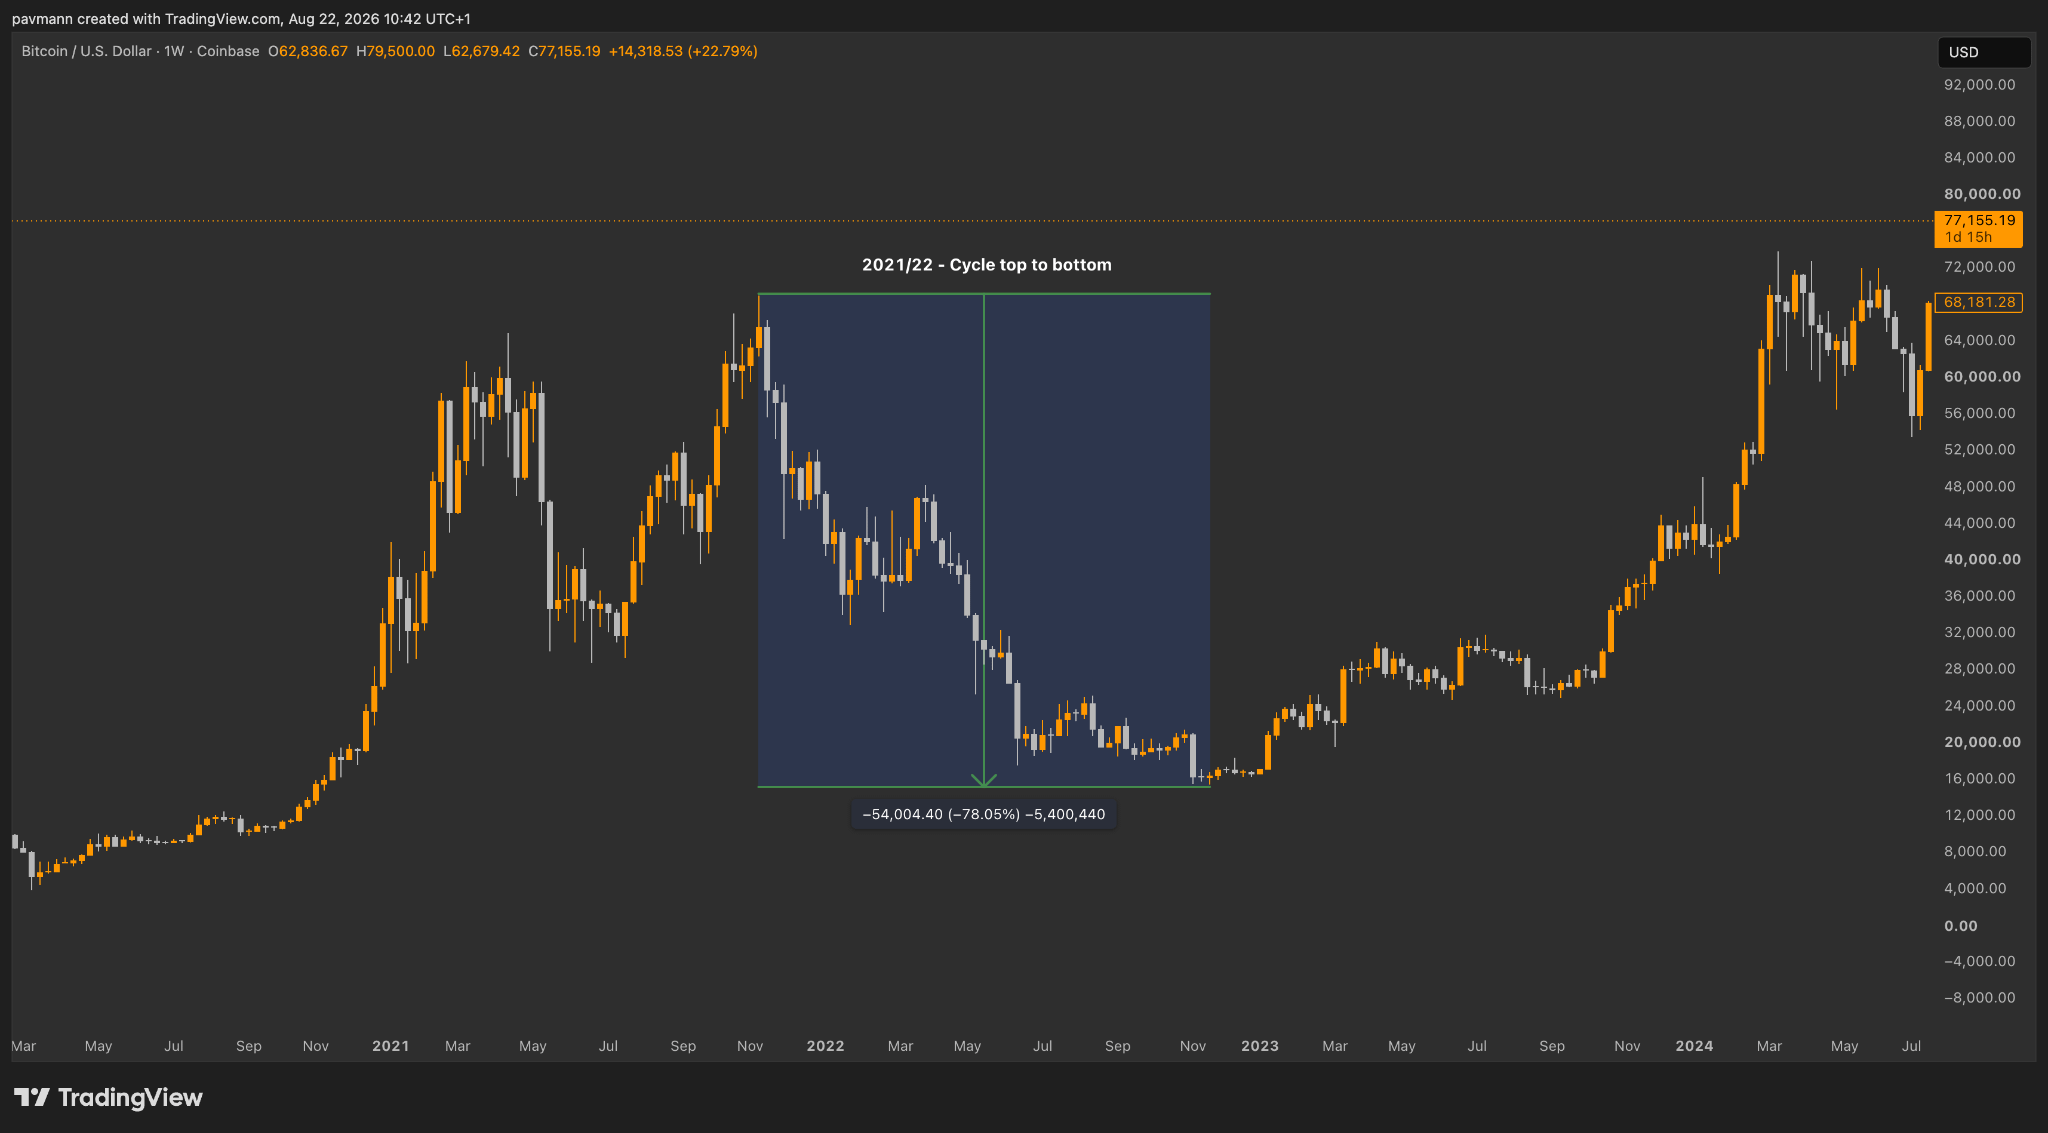Screen dimensions: 2048x1133
Task: Click the 68,181.28 price label
Action: point(1979,302)
